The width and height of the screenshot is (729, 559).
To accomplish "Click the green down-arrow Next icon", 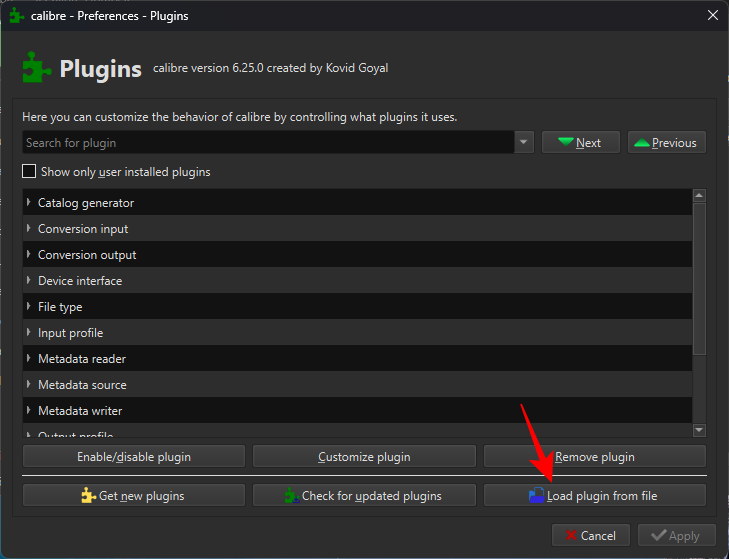I will [566, 143].
